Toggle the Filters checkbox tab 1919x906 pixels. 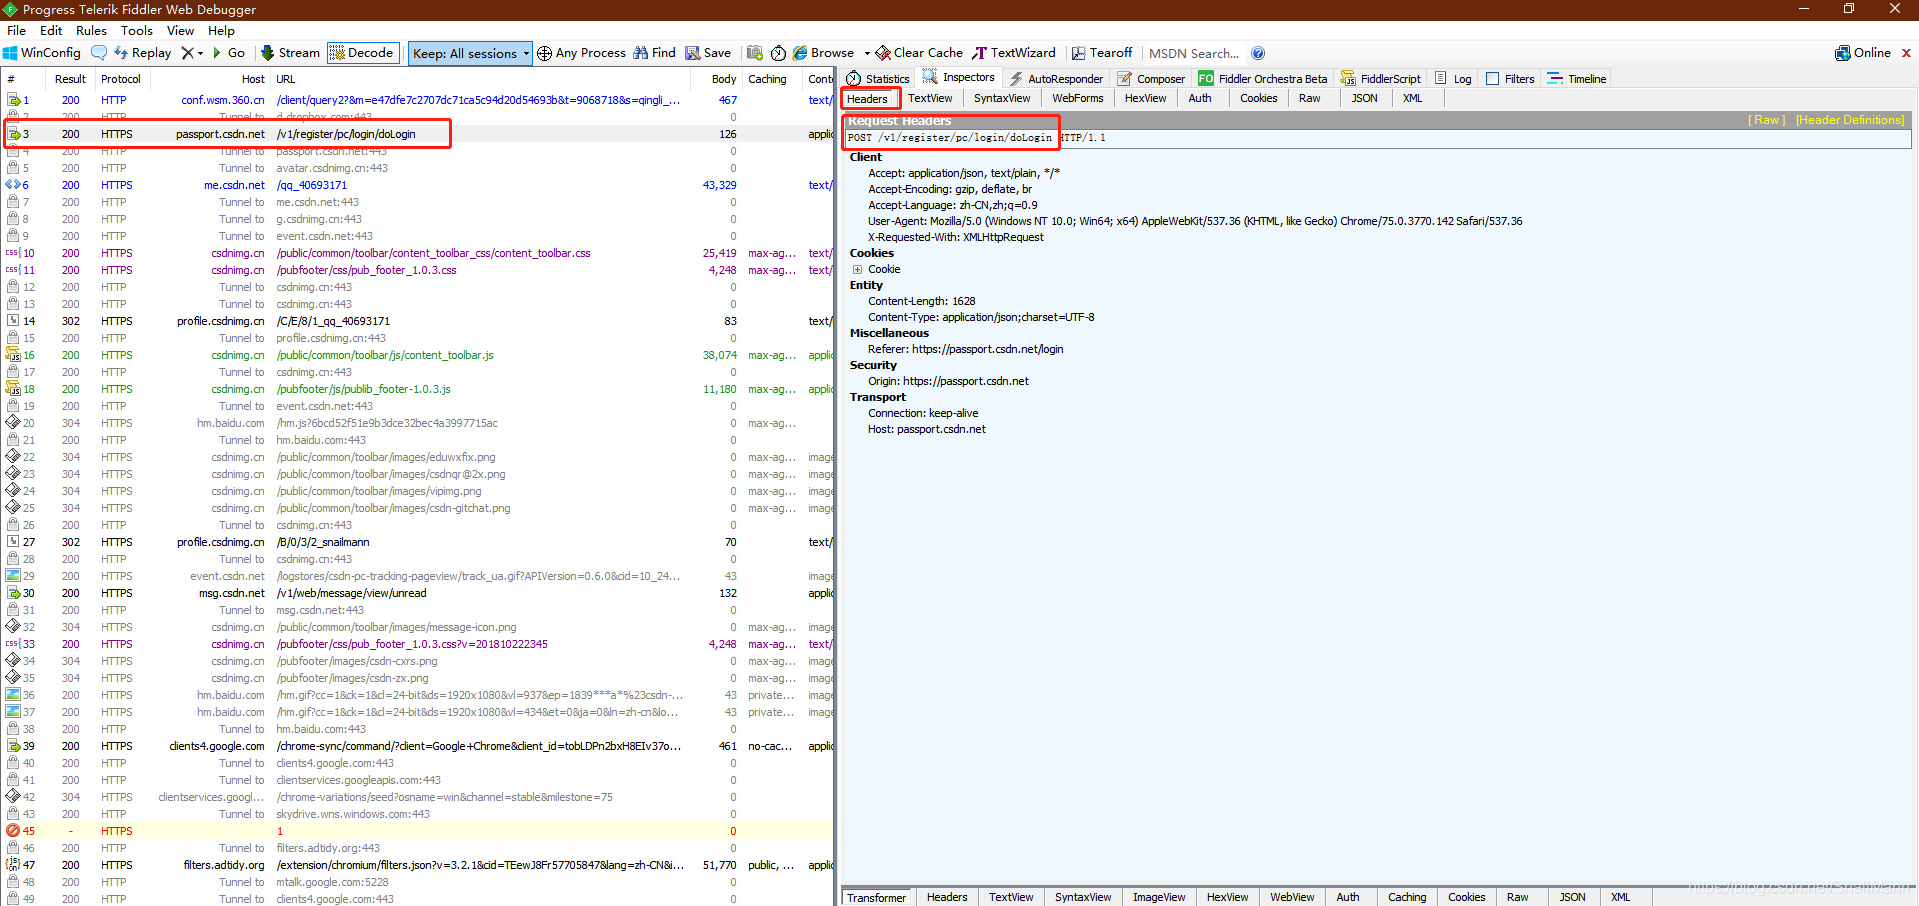[x=1510, y=78]
